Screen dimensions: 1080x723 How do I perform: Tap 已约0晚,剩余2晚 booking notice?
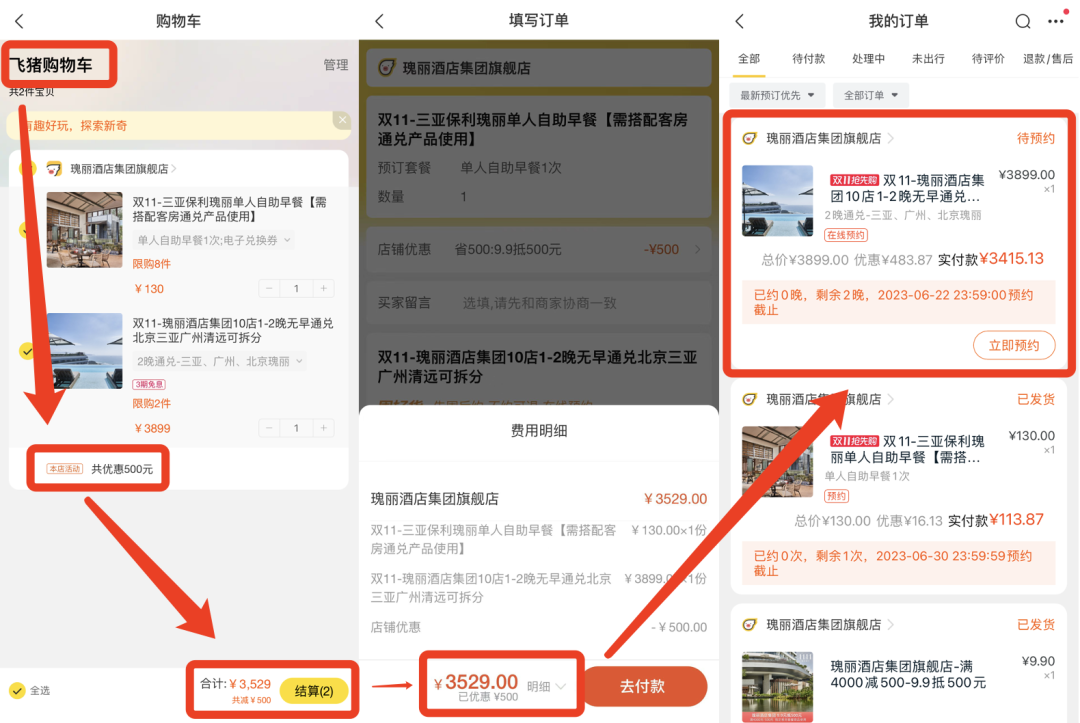(x=898, y=302)
